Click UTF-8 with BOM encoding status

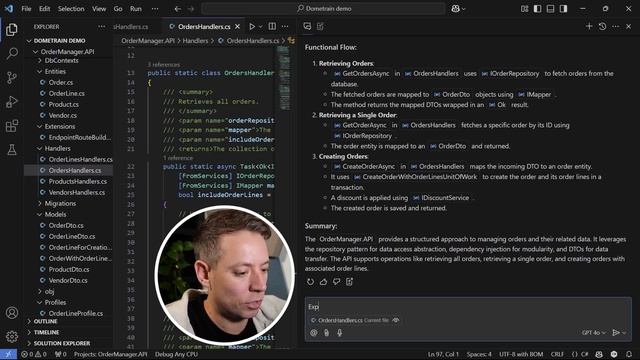521,354
